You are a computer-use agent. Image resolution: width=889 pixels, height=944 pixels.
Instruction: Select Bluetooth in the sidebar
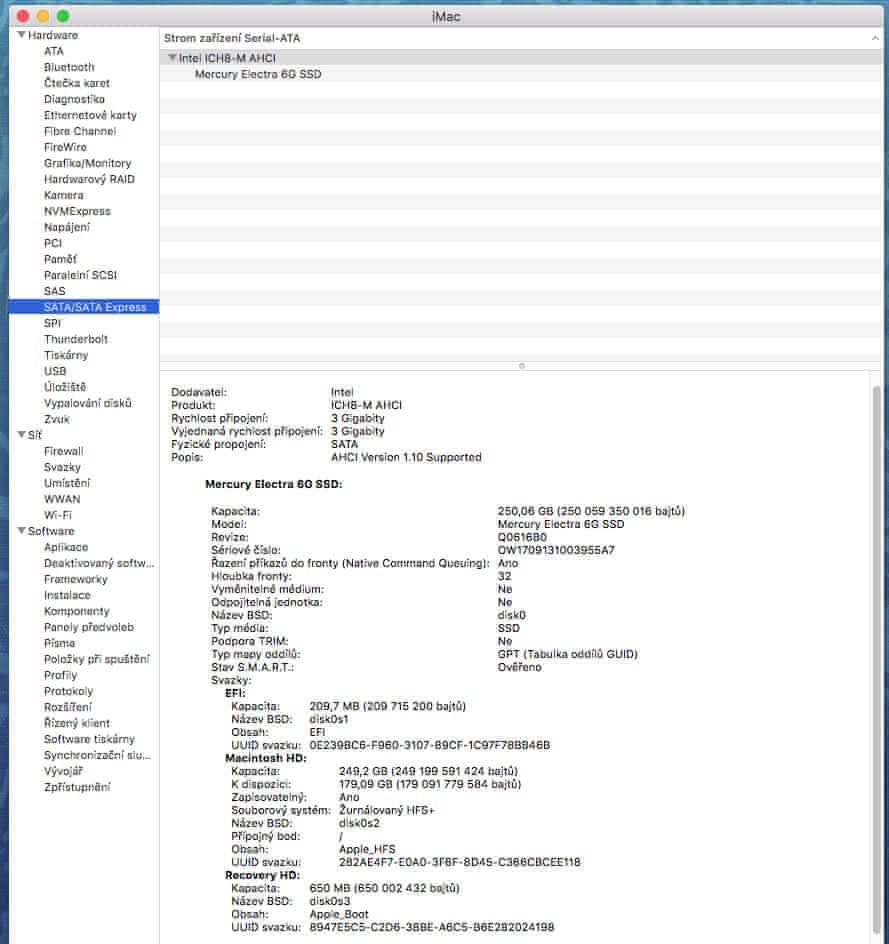[x=69, y=67]
